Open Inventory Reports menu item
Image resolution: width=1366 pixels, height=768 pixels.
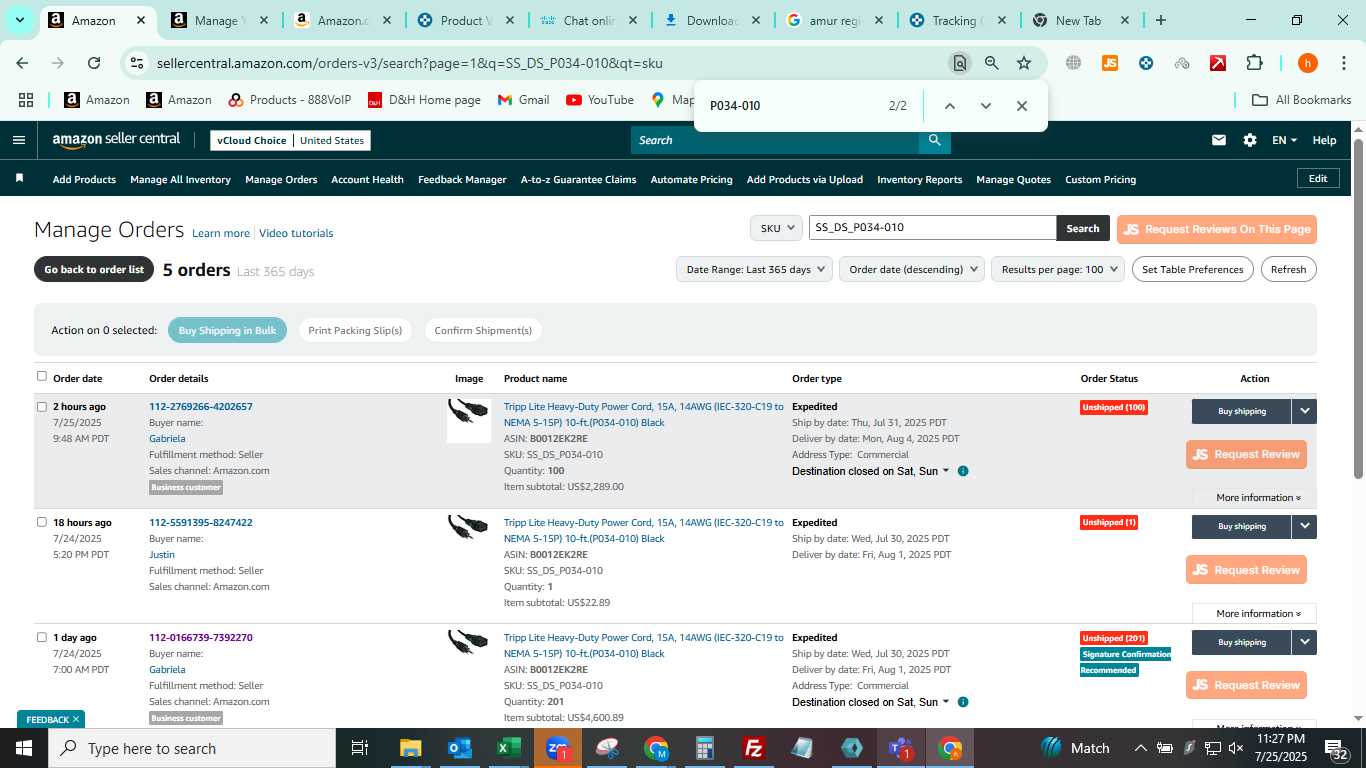[x=919, y=180]
